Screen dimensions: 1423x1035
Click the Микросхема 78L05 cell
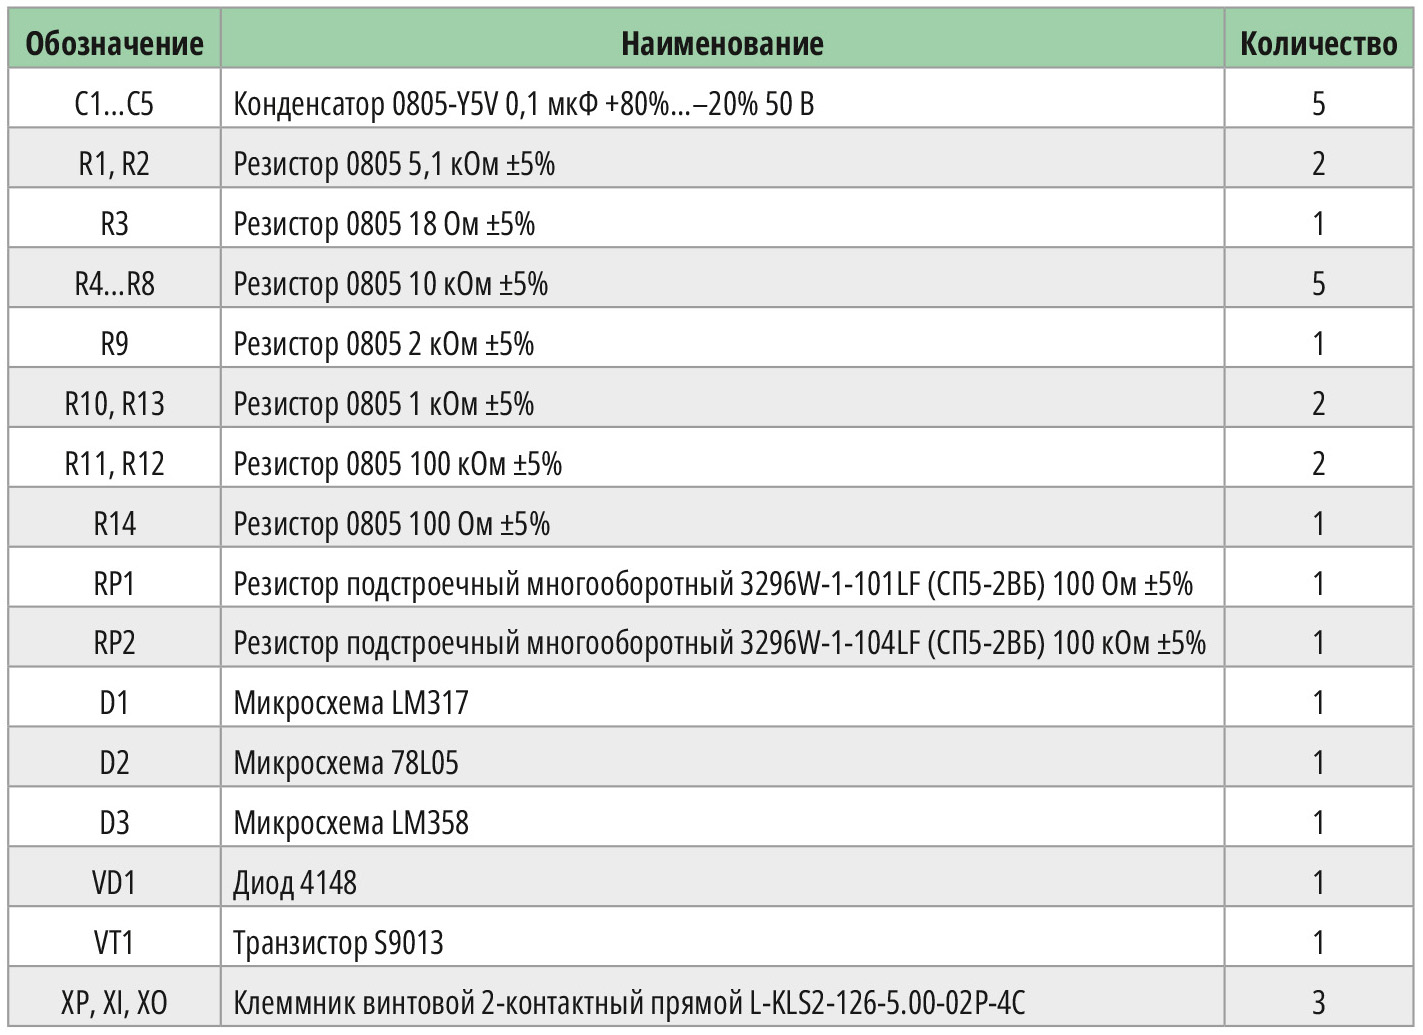point(346,762)
